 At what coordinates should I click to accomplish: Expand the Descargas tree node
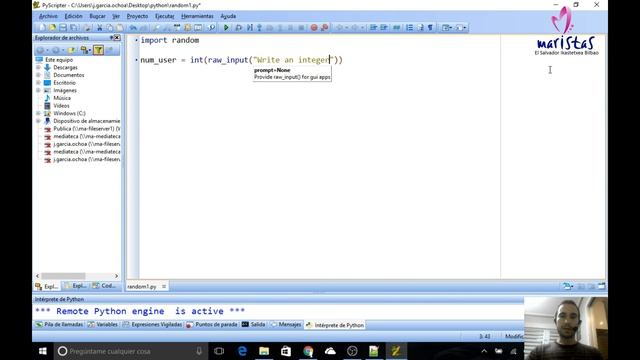(x=38, y=67)
